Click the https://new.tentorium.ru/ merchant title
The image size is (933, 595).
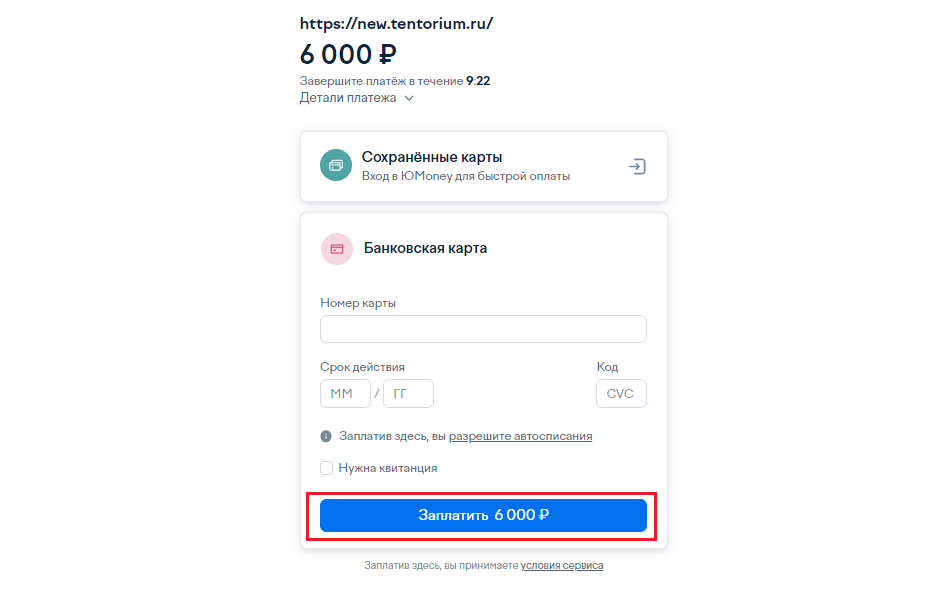(396, 24)
